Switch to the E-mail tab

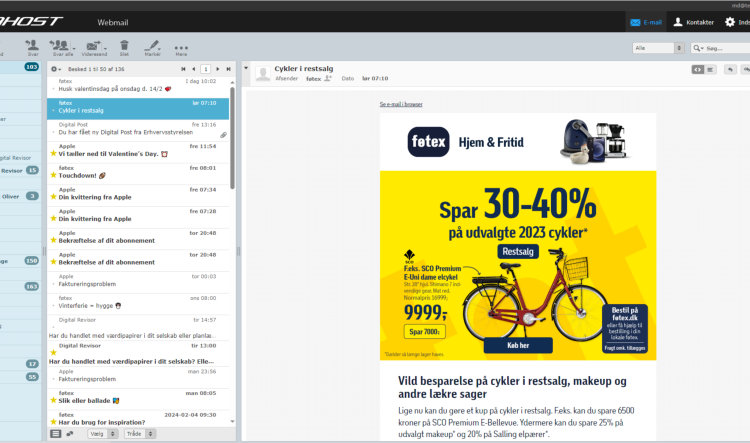646,22
